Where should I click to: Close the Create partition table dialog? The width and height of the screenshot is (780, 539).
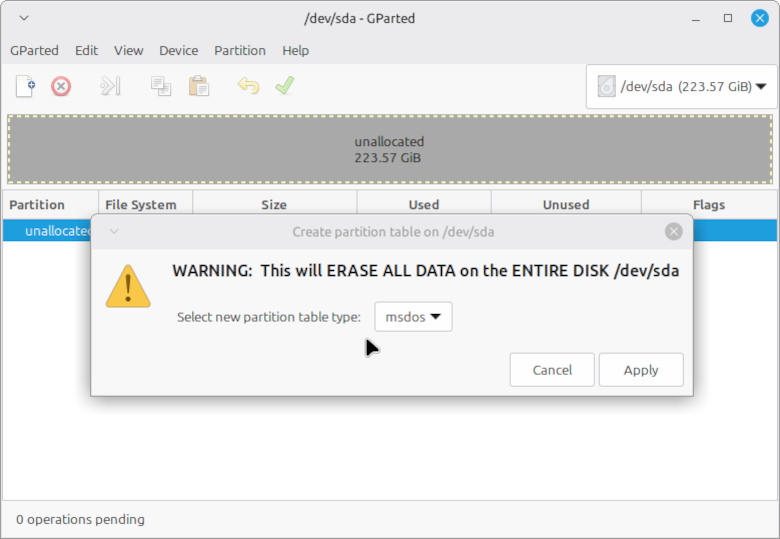674,232
